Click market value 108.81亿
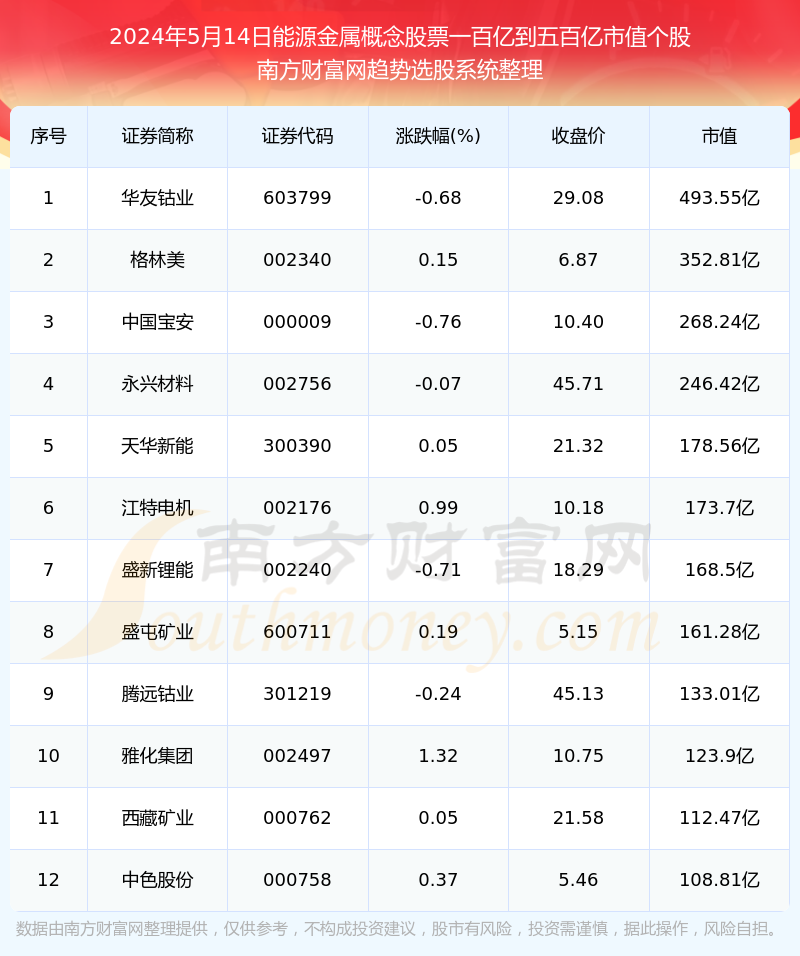 720,880
